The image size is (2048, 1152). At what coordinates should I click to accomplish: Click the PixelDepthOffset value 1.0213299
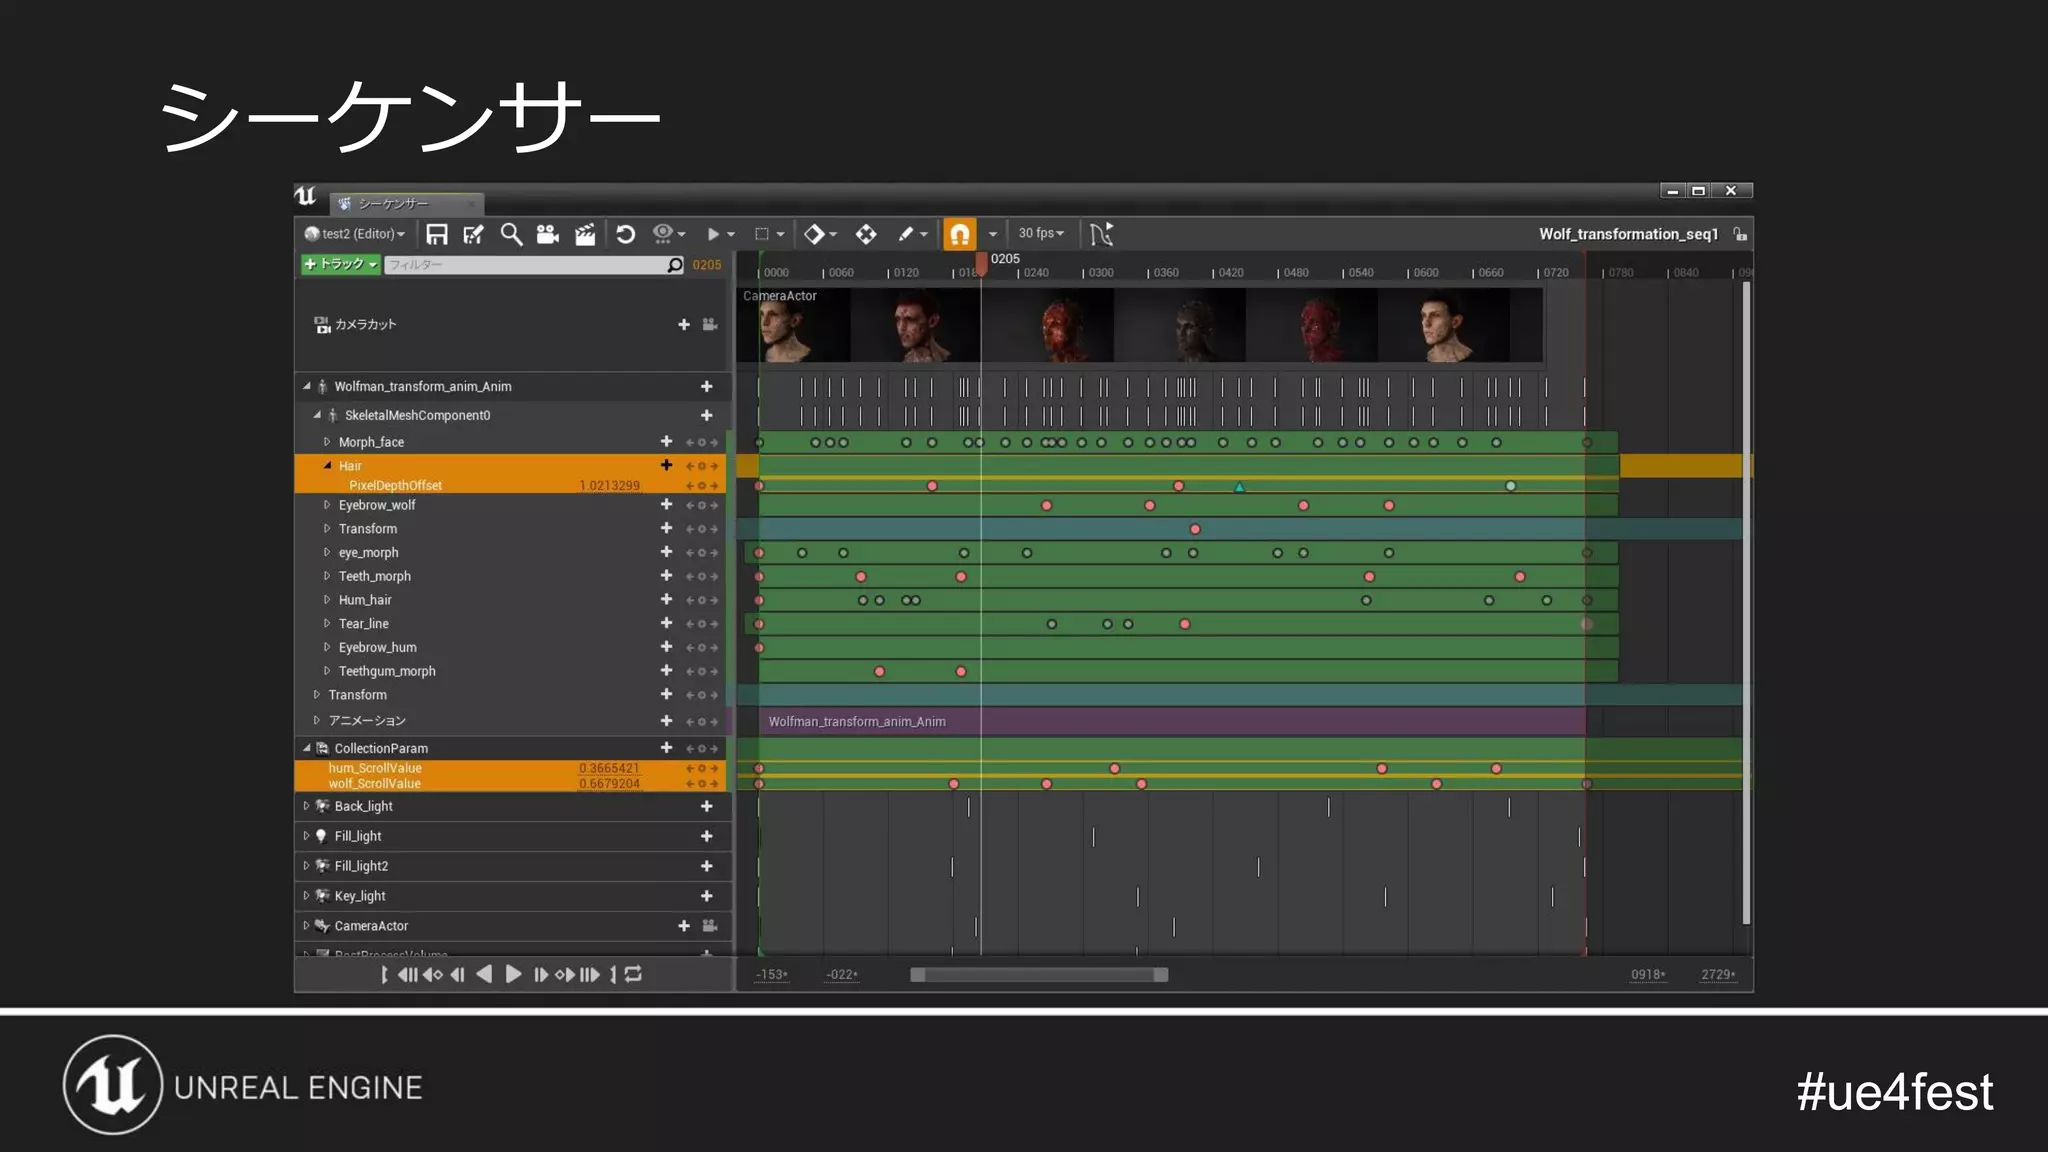(609, 485)
